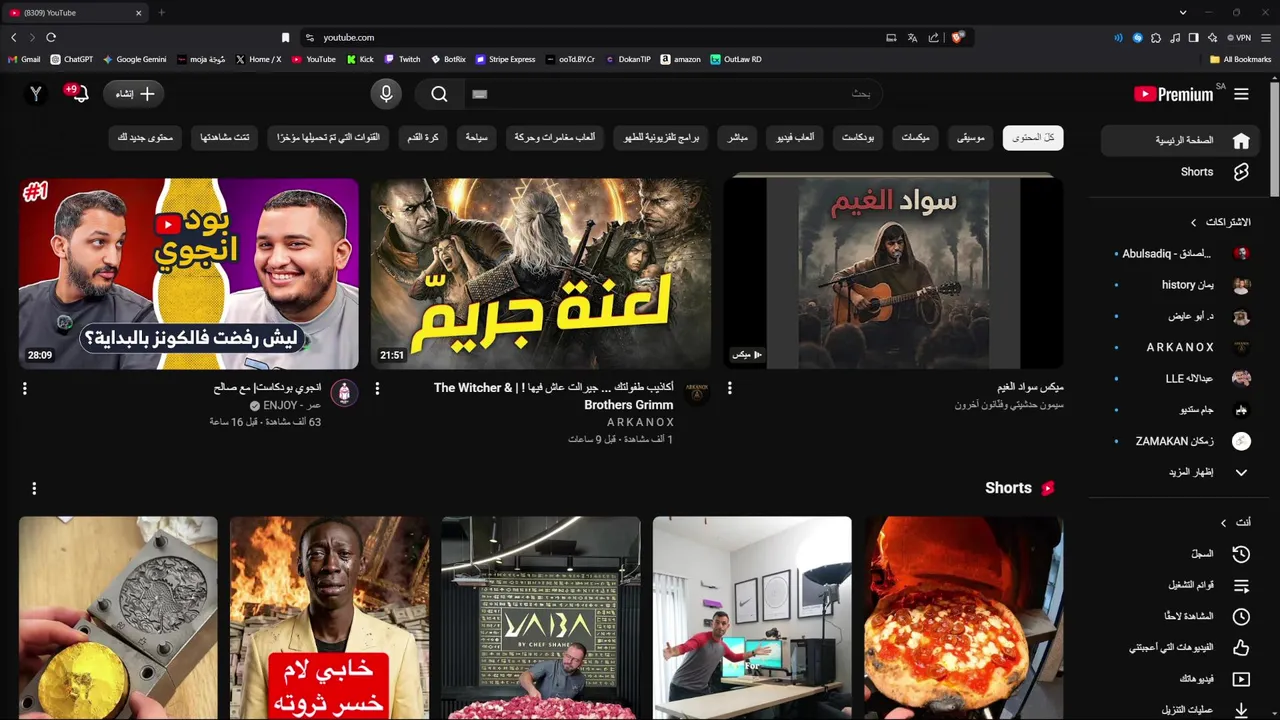
Task: Open the Subscriptions (الاشتراكات) section chevron
Action: pyautogui.click(x=1193, y=222)
